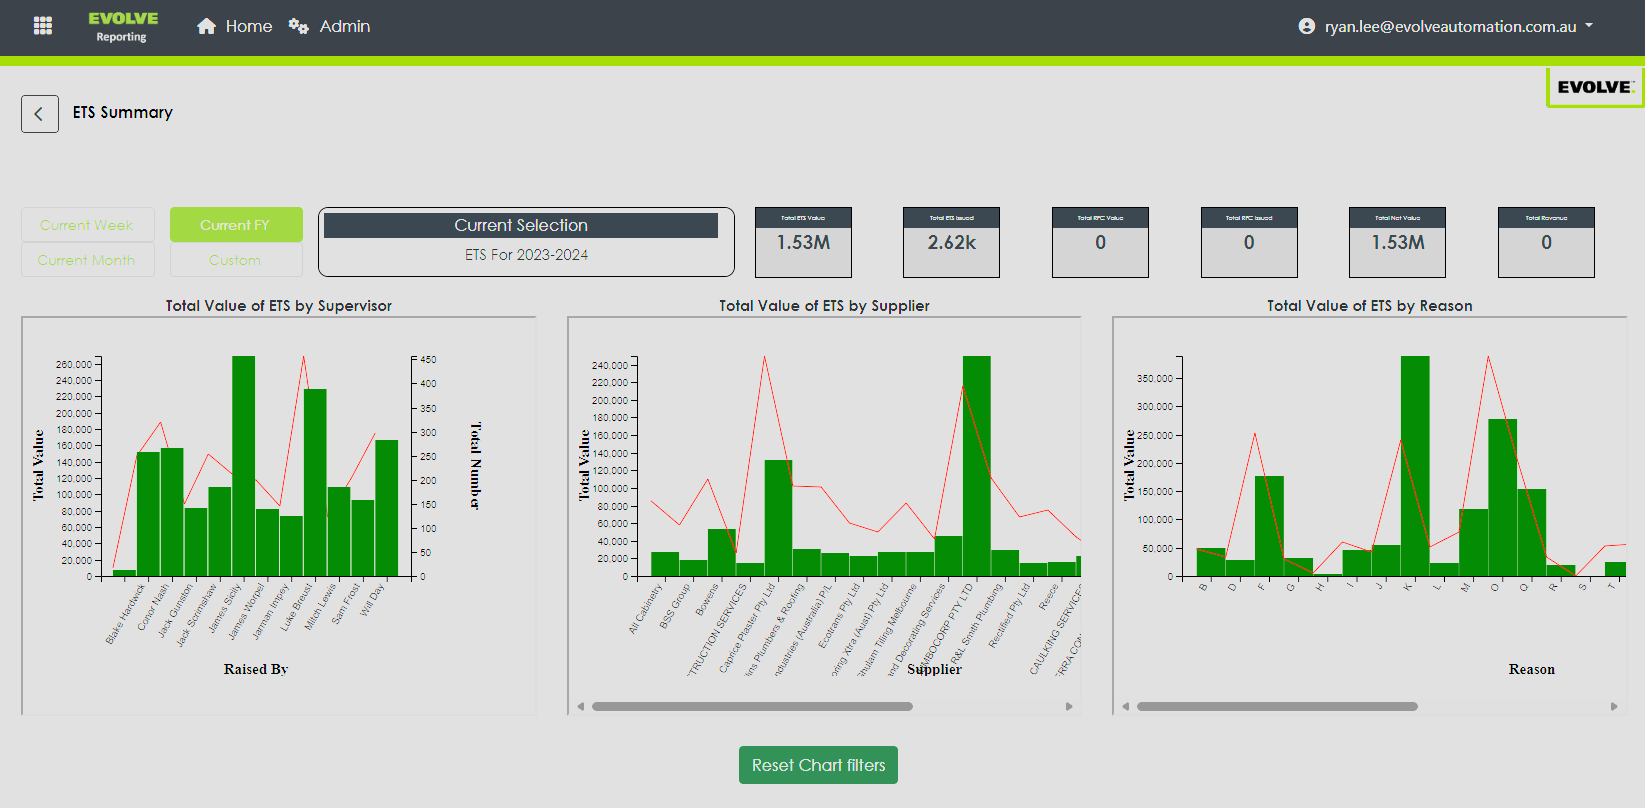
Task: Select the Current Week filter
Action: [x=87, y=225]
